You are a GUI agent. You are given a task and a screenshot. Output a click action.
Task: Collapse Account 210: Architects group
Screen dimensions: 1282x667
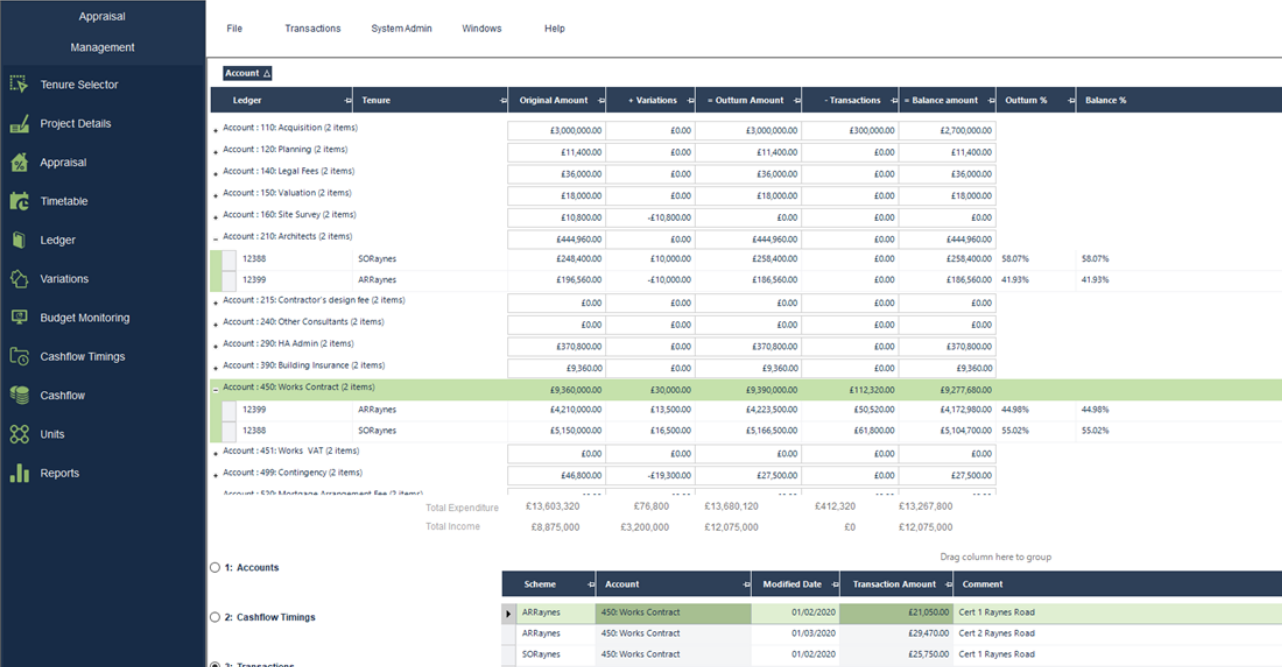pyautogui.click(x=215, y=238)
